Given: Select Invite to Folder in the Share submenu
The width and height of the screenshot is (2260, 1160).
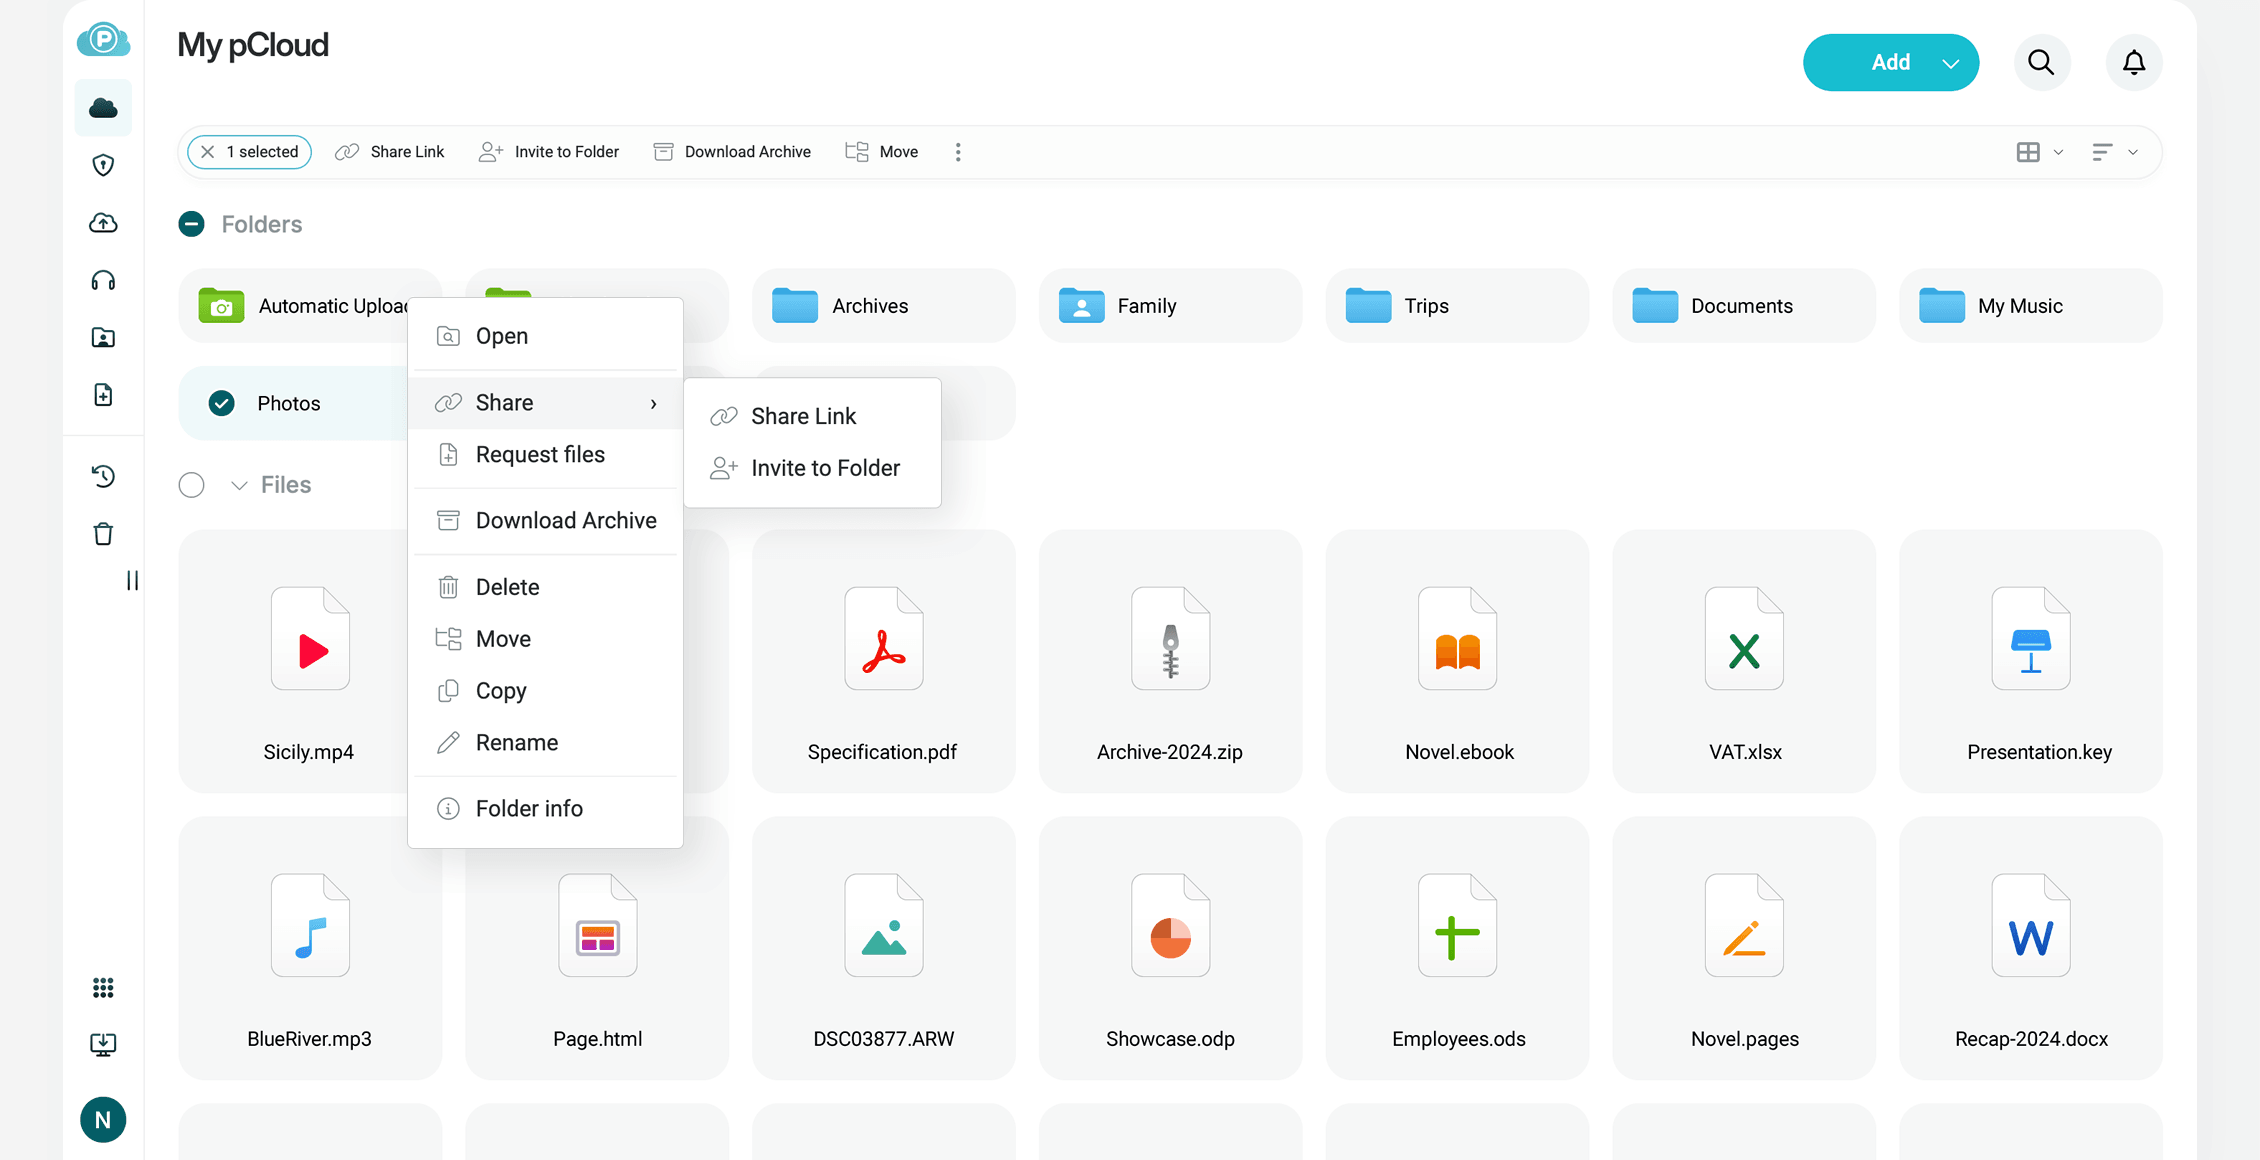Looking at the screenshot, I should coord(825,467).
